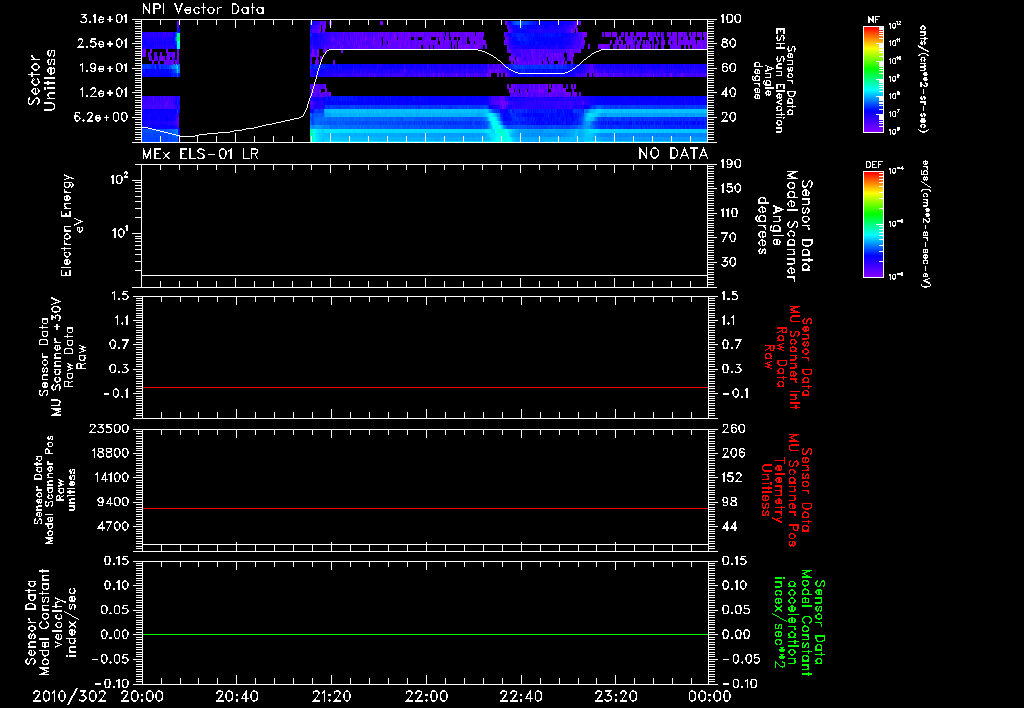Click the green 'Model Constant acceleration' label
Viewport: 1024px width, 708px height.
[799, 623]
